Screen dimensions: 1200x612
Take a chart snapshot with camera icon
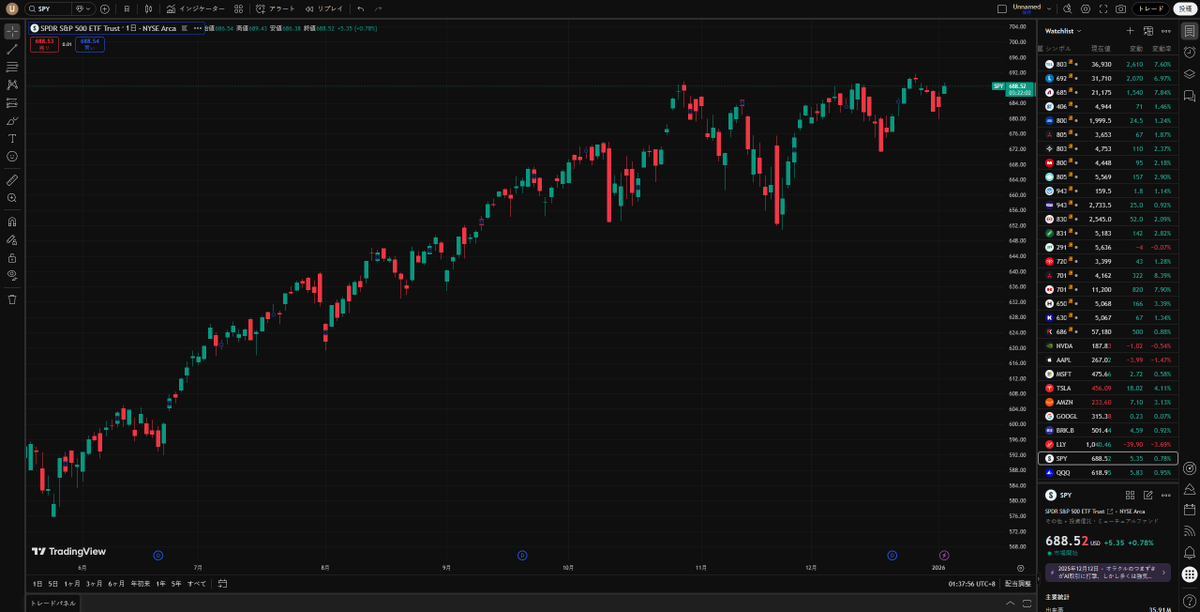(x=1121, y=9)
